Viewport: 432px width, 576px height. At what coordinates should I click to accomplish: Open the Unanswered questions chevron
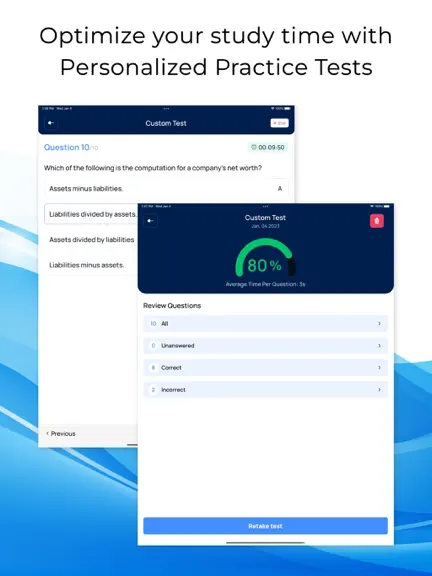379,346
